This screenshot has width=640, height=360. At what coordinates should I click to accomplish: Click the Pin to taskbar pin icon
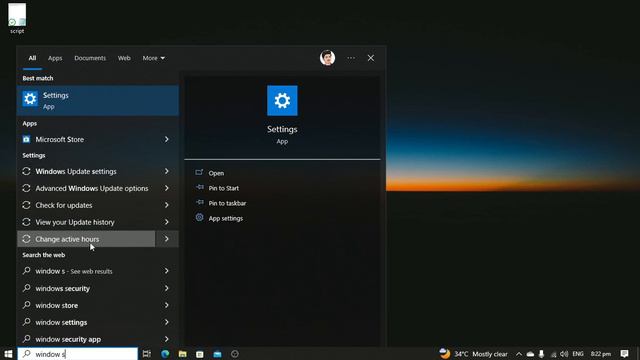coord(200,202)
